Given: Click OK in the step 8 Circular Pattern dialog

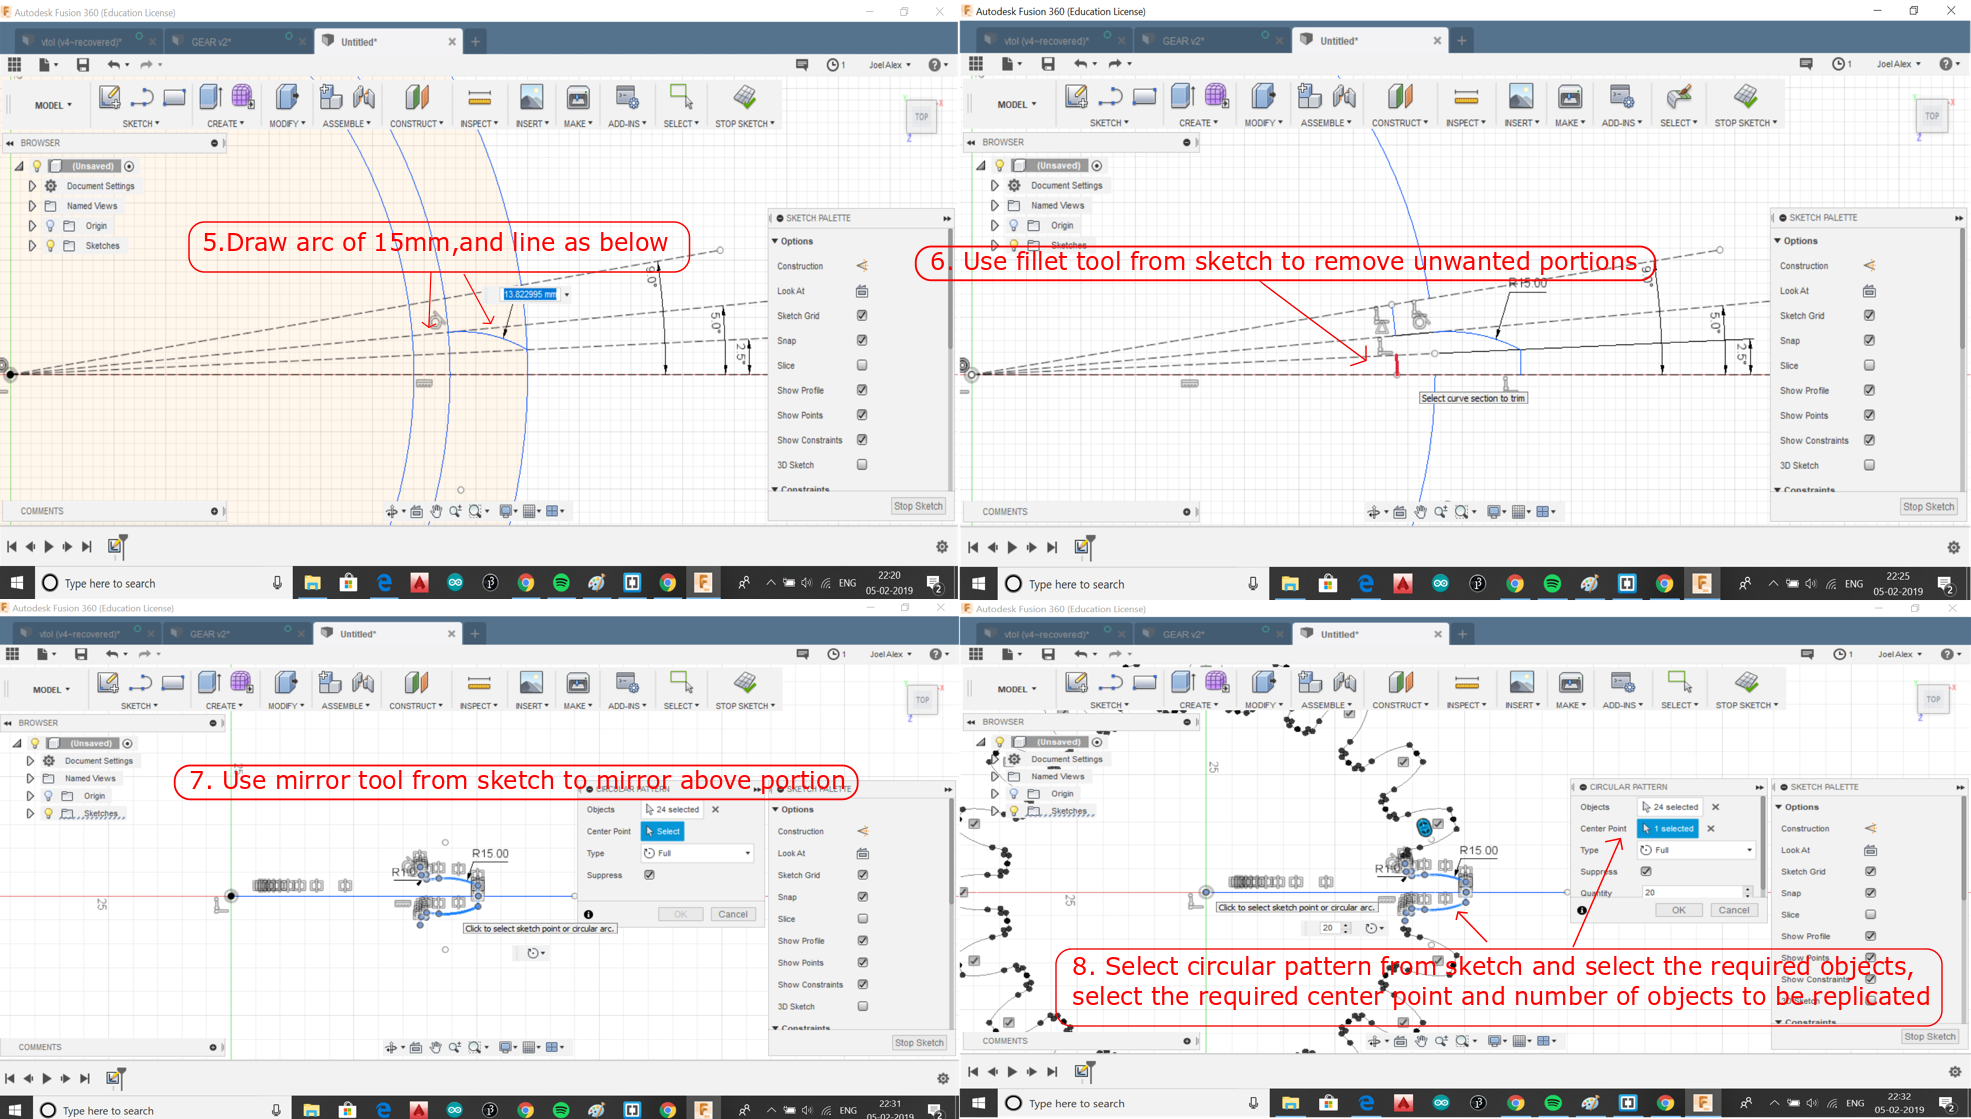Looking at the screenshot, I should (1678, 910).
